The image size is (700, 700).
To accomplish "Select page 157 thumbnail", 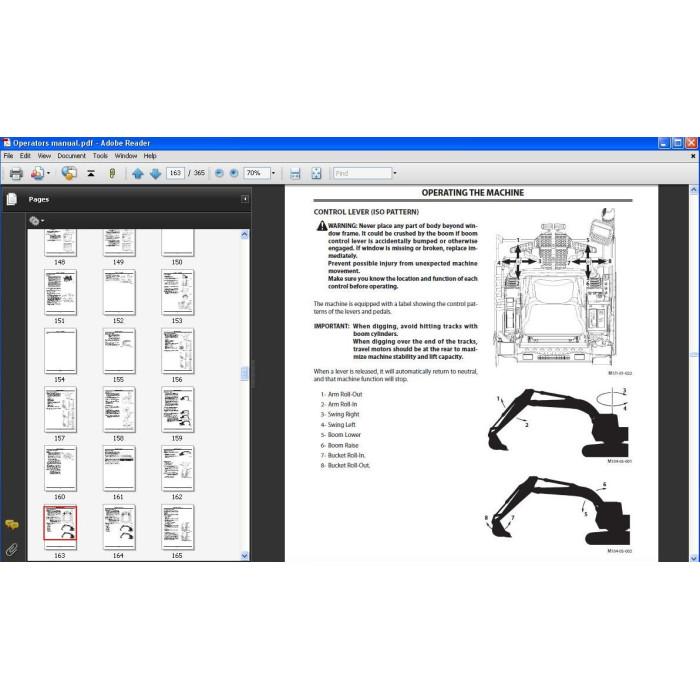I will [60, 410].
